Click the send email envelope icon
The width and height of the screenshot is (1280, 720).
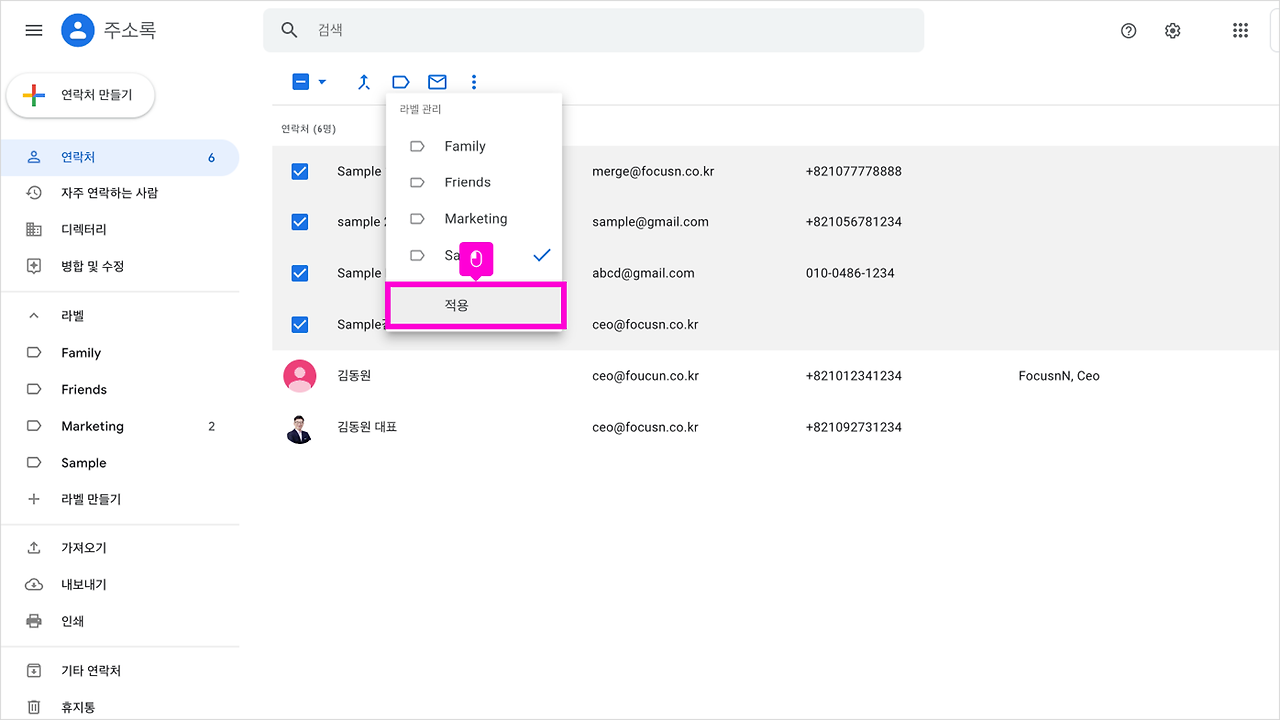pos(437,82)
